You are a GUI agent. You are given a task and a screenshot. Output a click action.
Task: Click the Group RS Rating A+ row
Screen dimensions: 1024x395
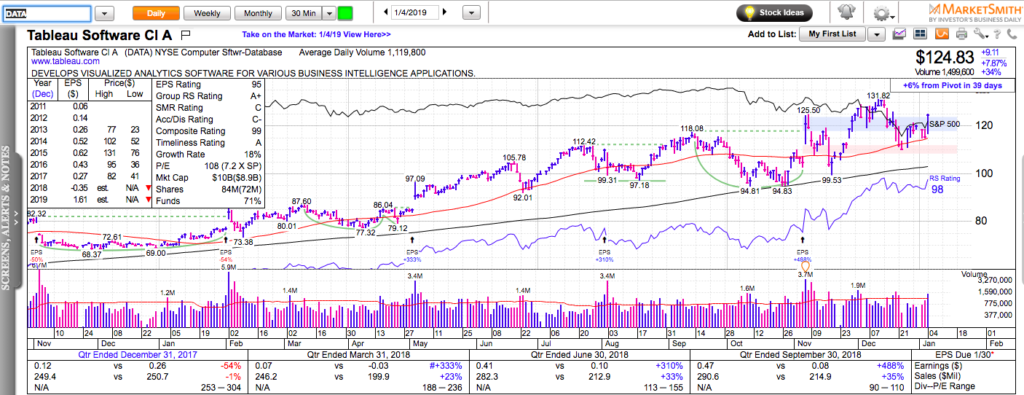pos(209,96)
